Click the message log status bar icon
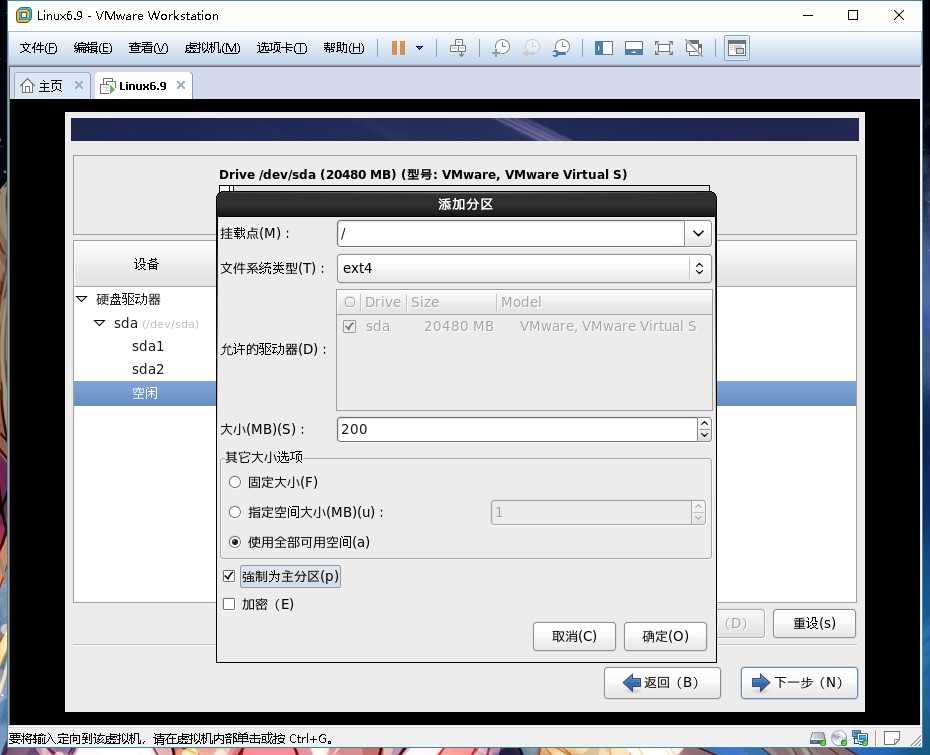 coord(891,738)
